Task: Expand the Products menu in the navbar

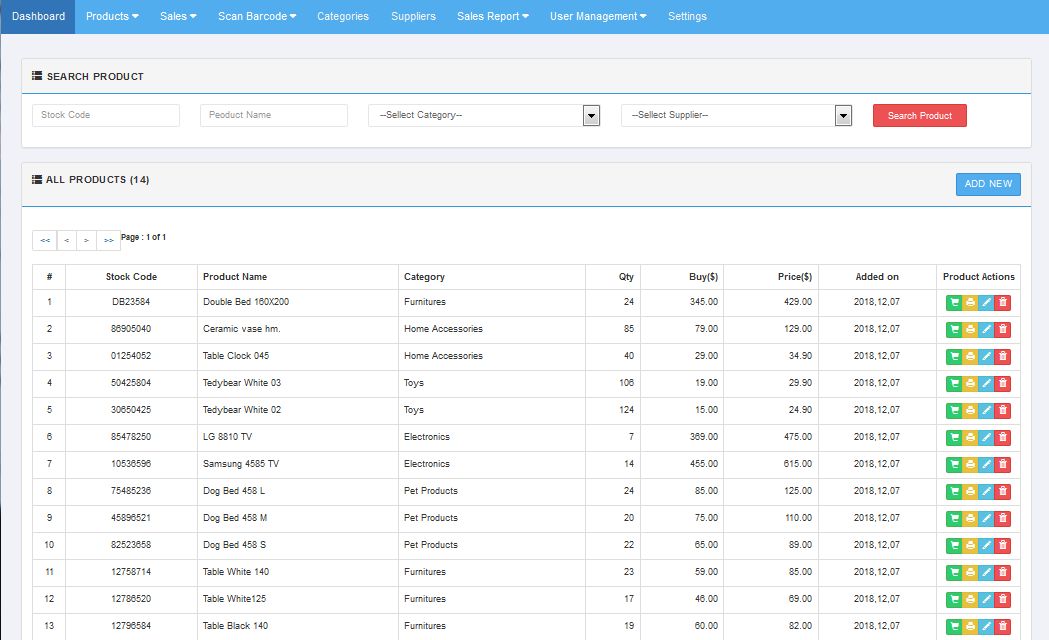Action: 112,16
